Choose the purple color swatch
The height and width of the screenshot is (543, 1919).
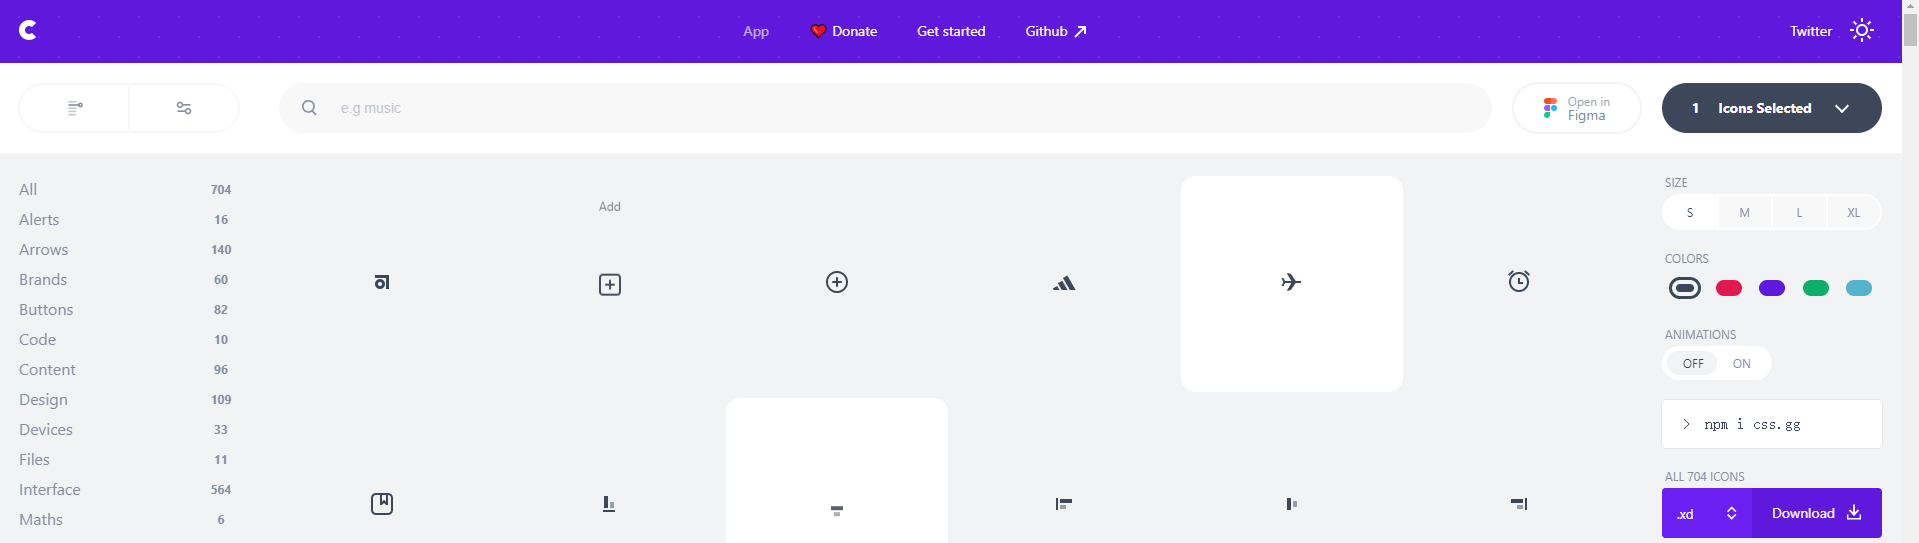click(x=1772, y=288)
